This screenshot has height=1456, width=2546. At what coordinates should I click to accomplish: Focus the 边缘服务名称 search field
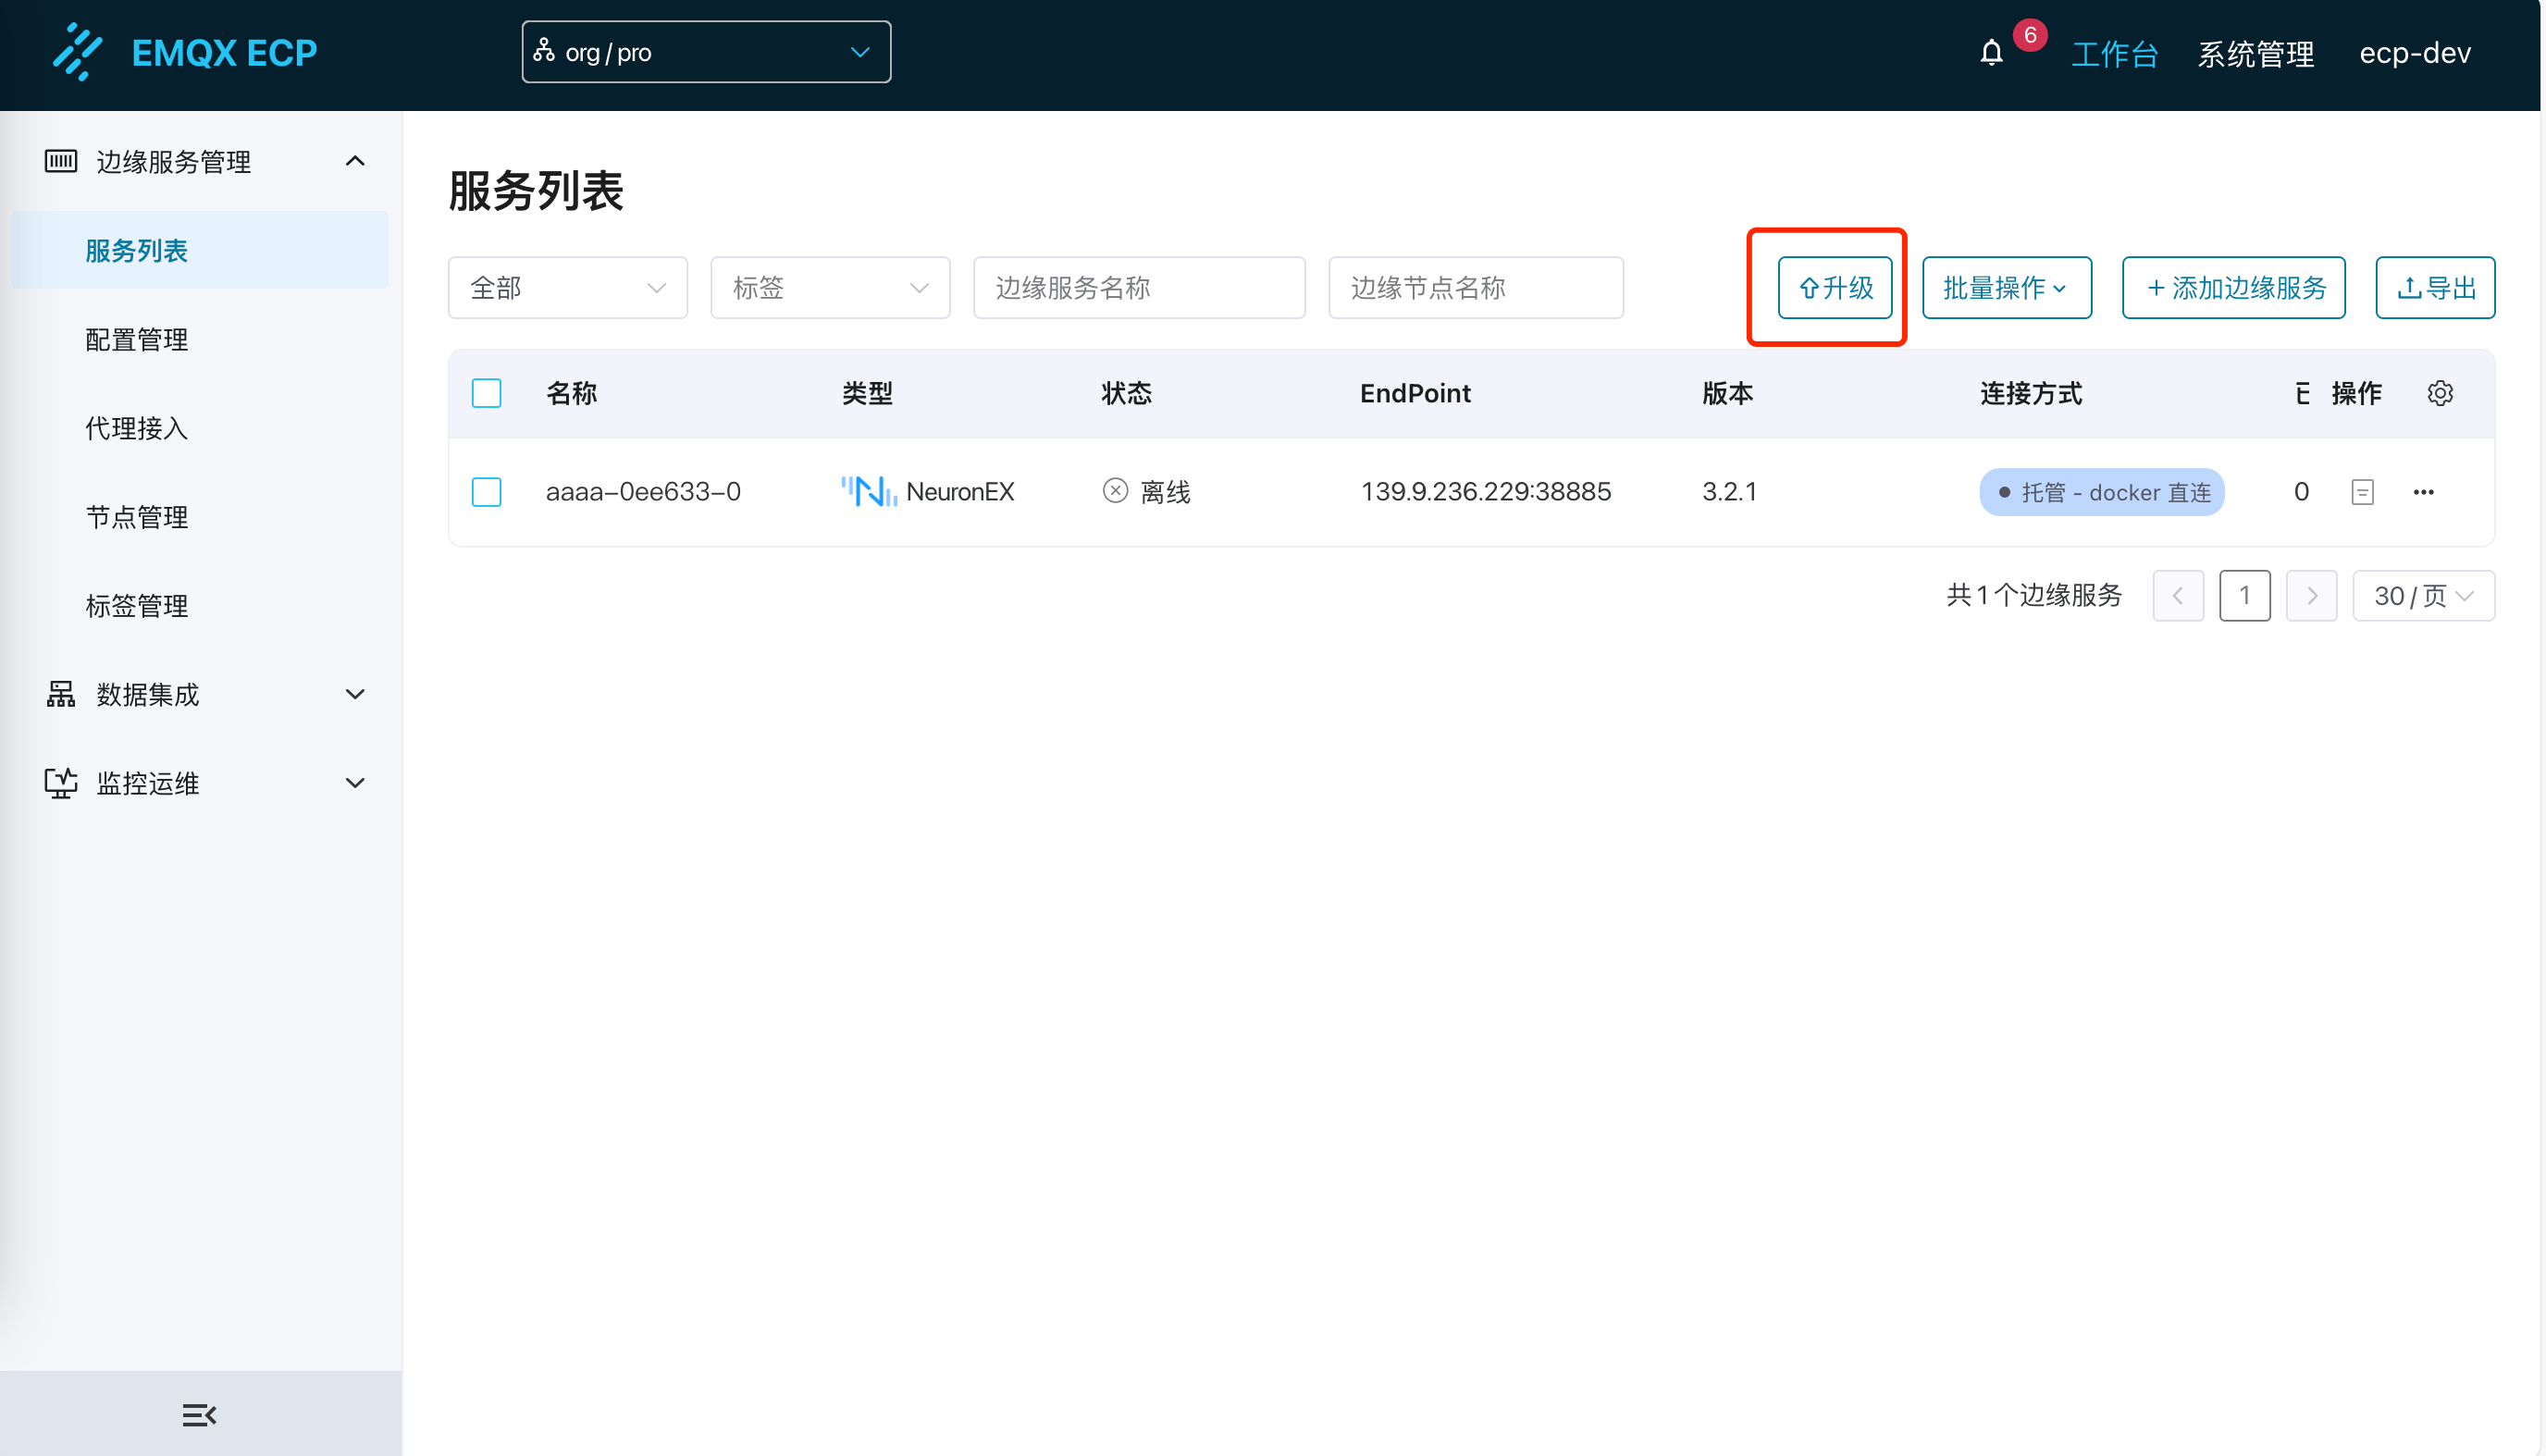1139,288
